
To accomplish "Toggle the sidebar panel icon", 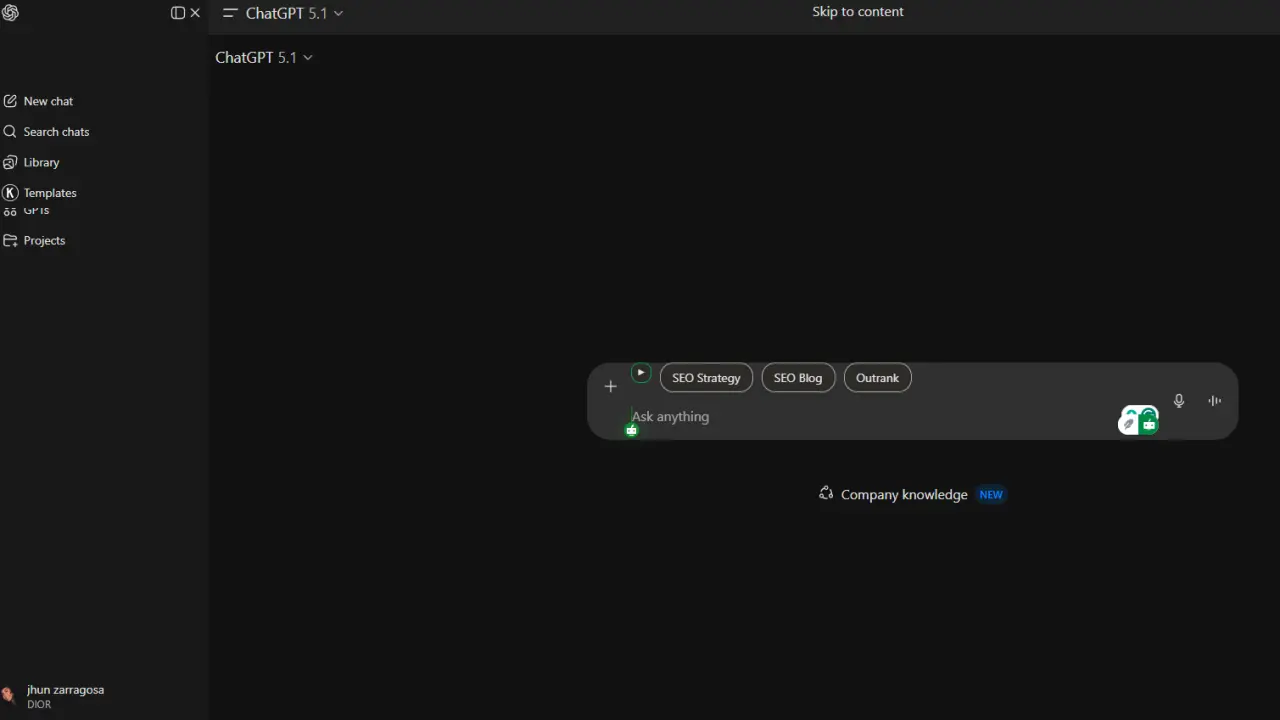I will (x=178, y=13).
